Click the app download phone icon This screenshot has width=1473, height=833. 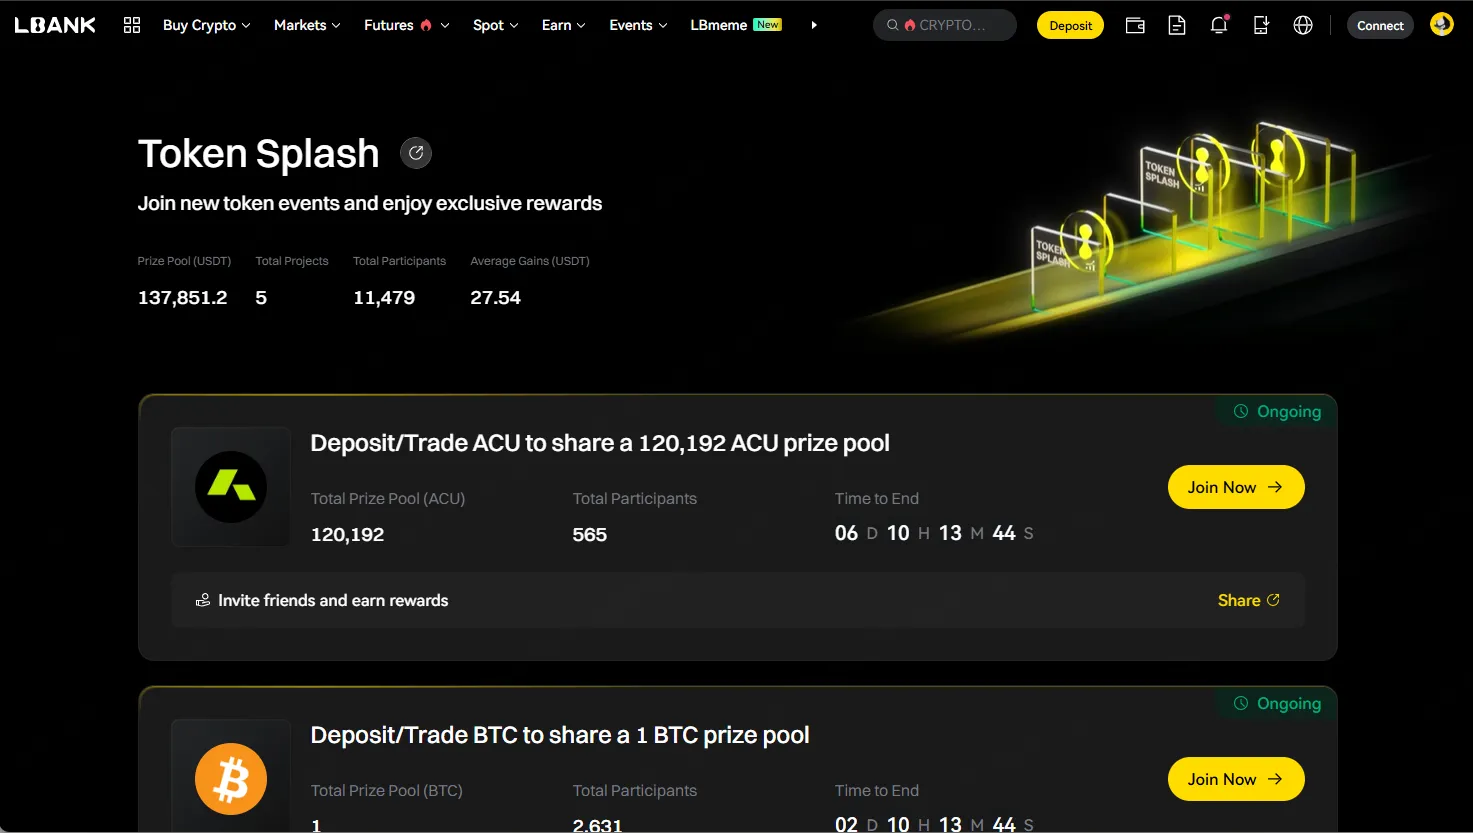click(x=1261, y=26)
